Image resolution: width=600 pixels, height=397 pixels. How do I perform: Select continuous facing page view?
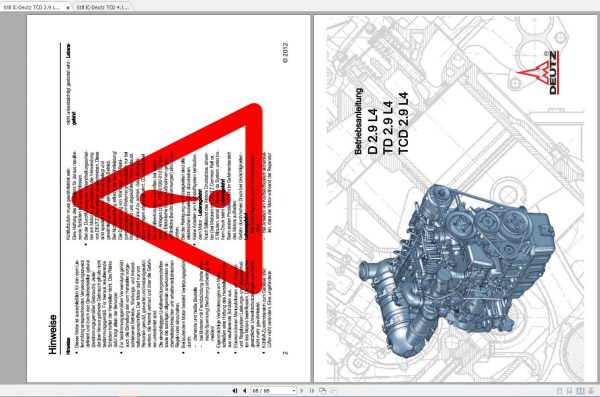click(x=591, y=391)
